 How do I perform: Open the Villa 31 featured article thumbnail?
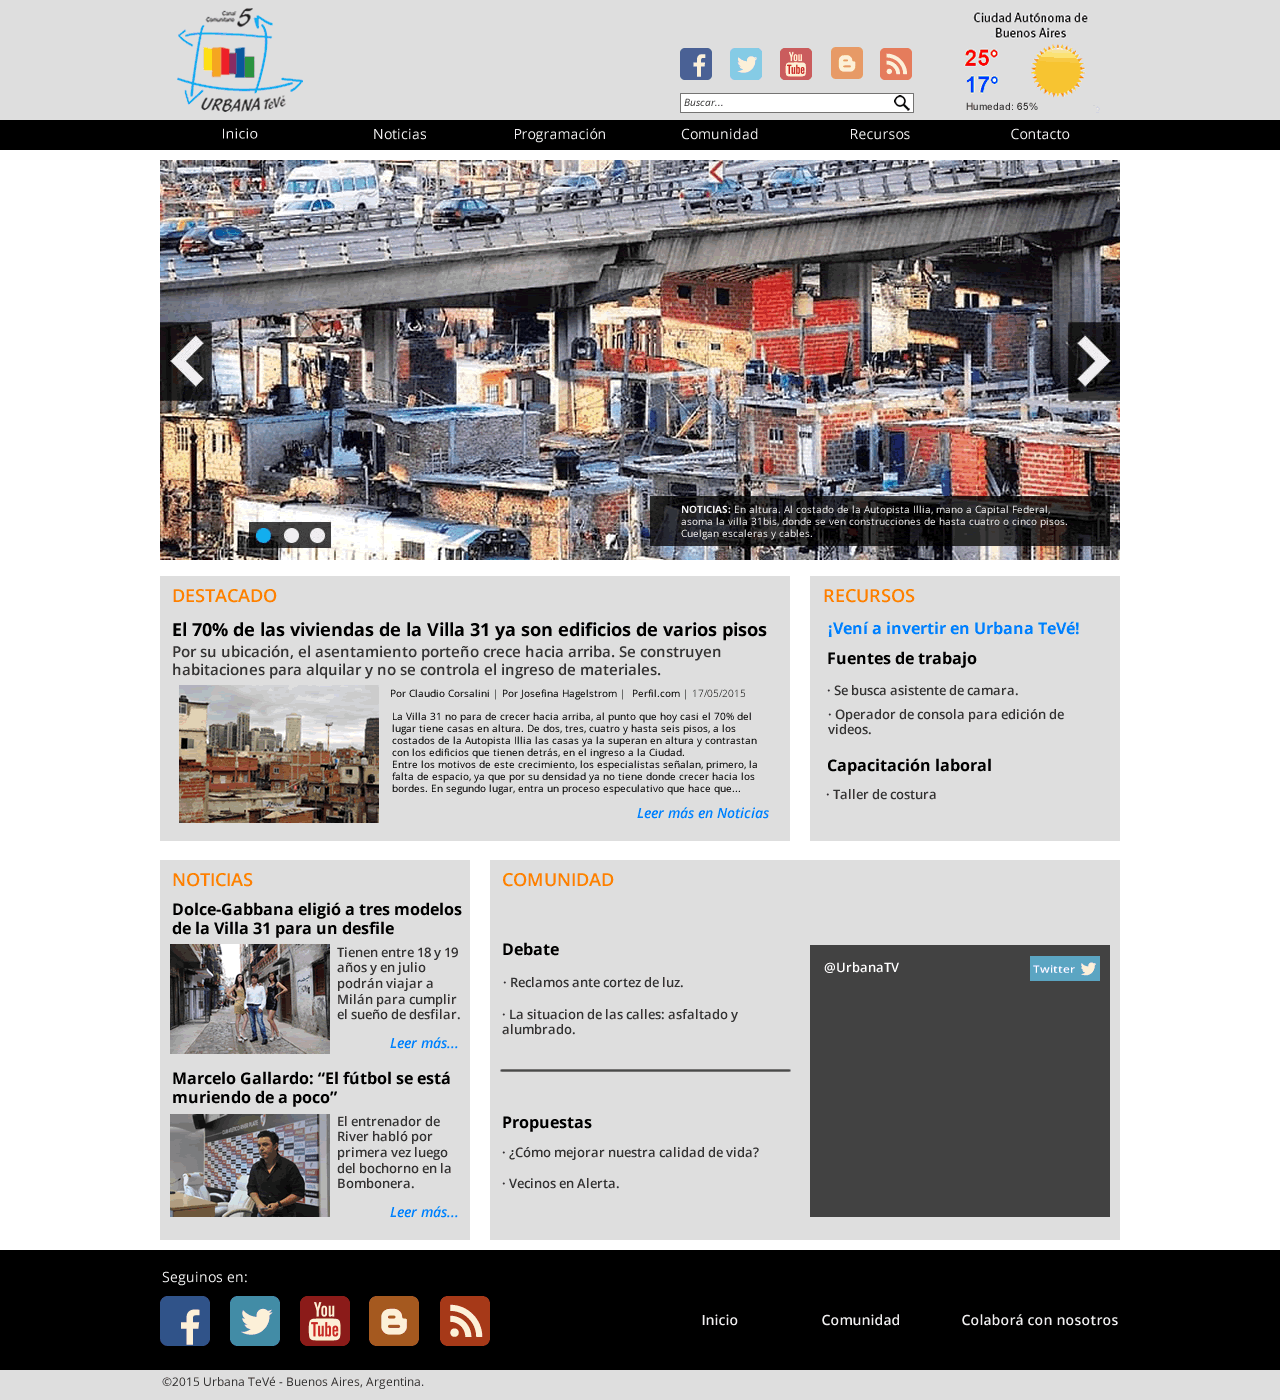(279, 754)
